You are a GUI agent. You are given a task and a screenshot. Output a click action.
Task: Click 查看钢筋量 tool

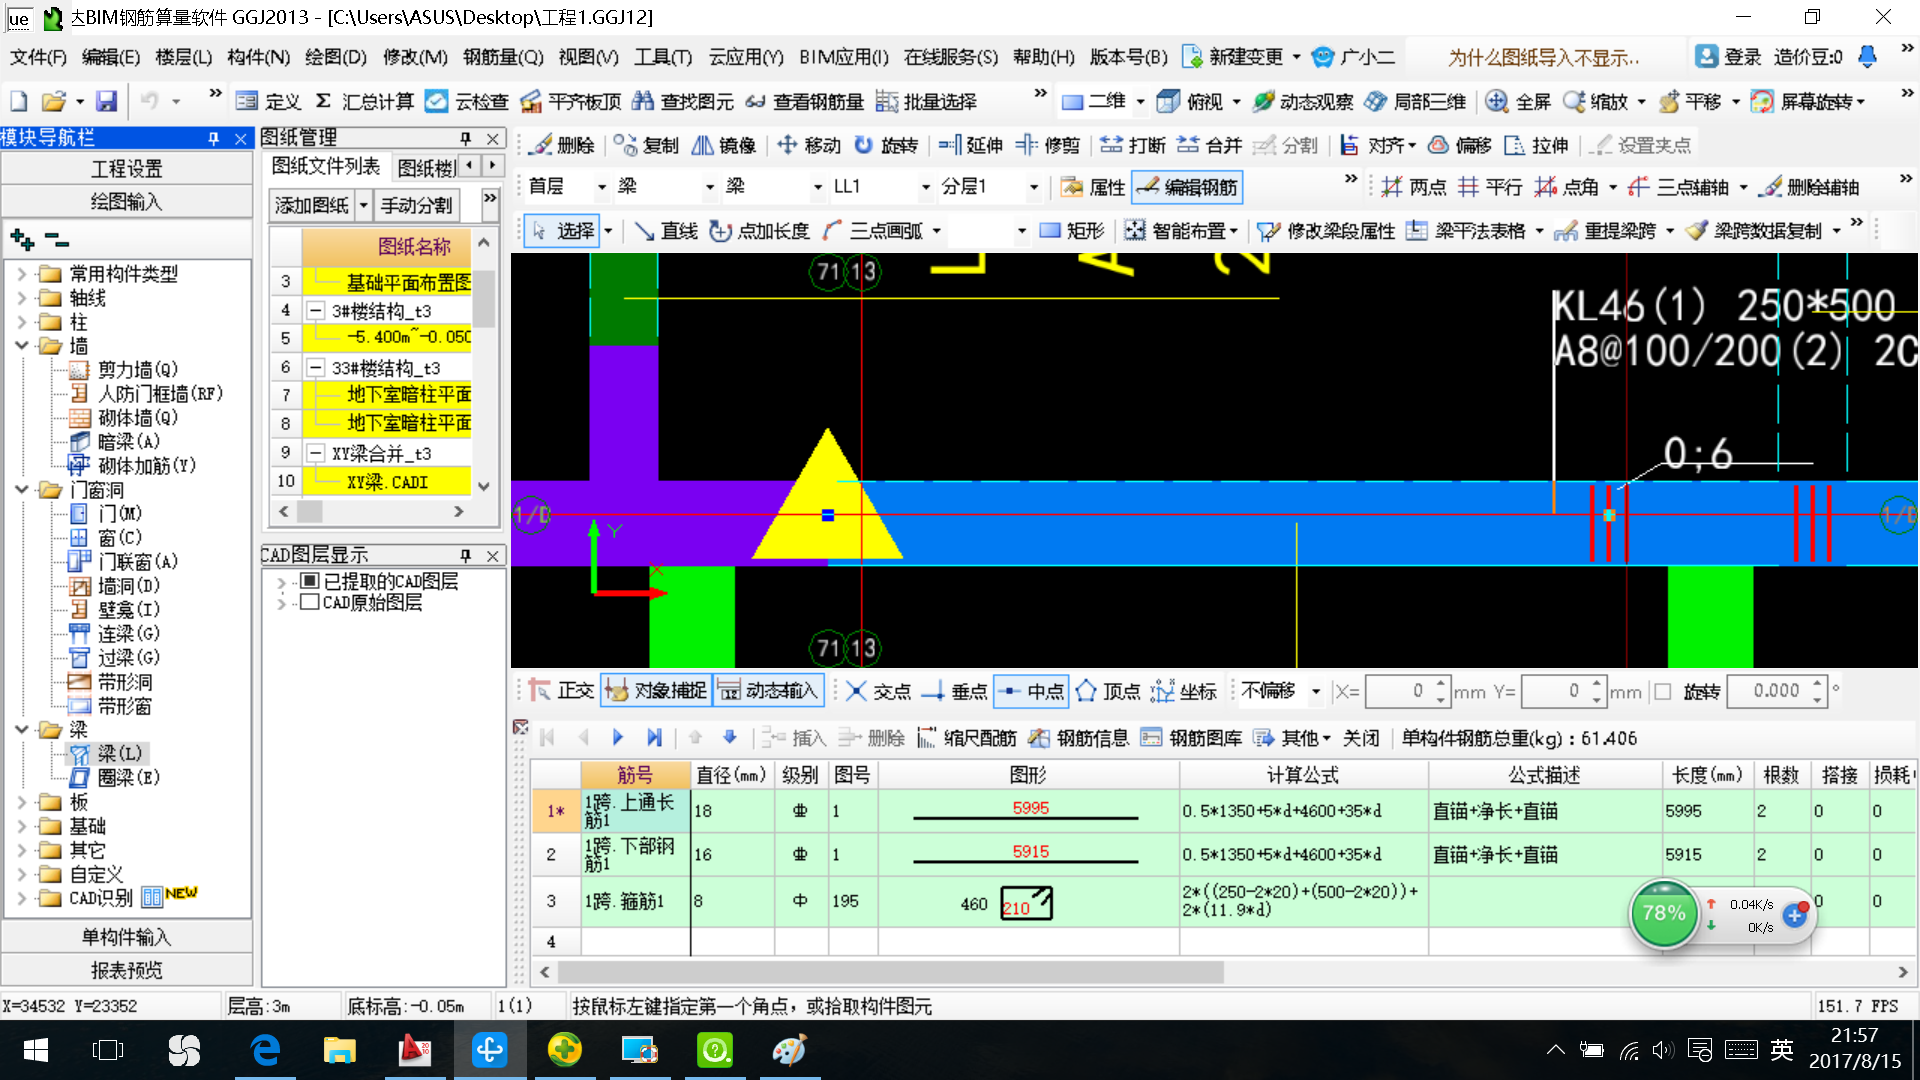805,101
